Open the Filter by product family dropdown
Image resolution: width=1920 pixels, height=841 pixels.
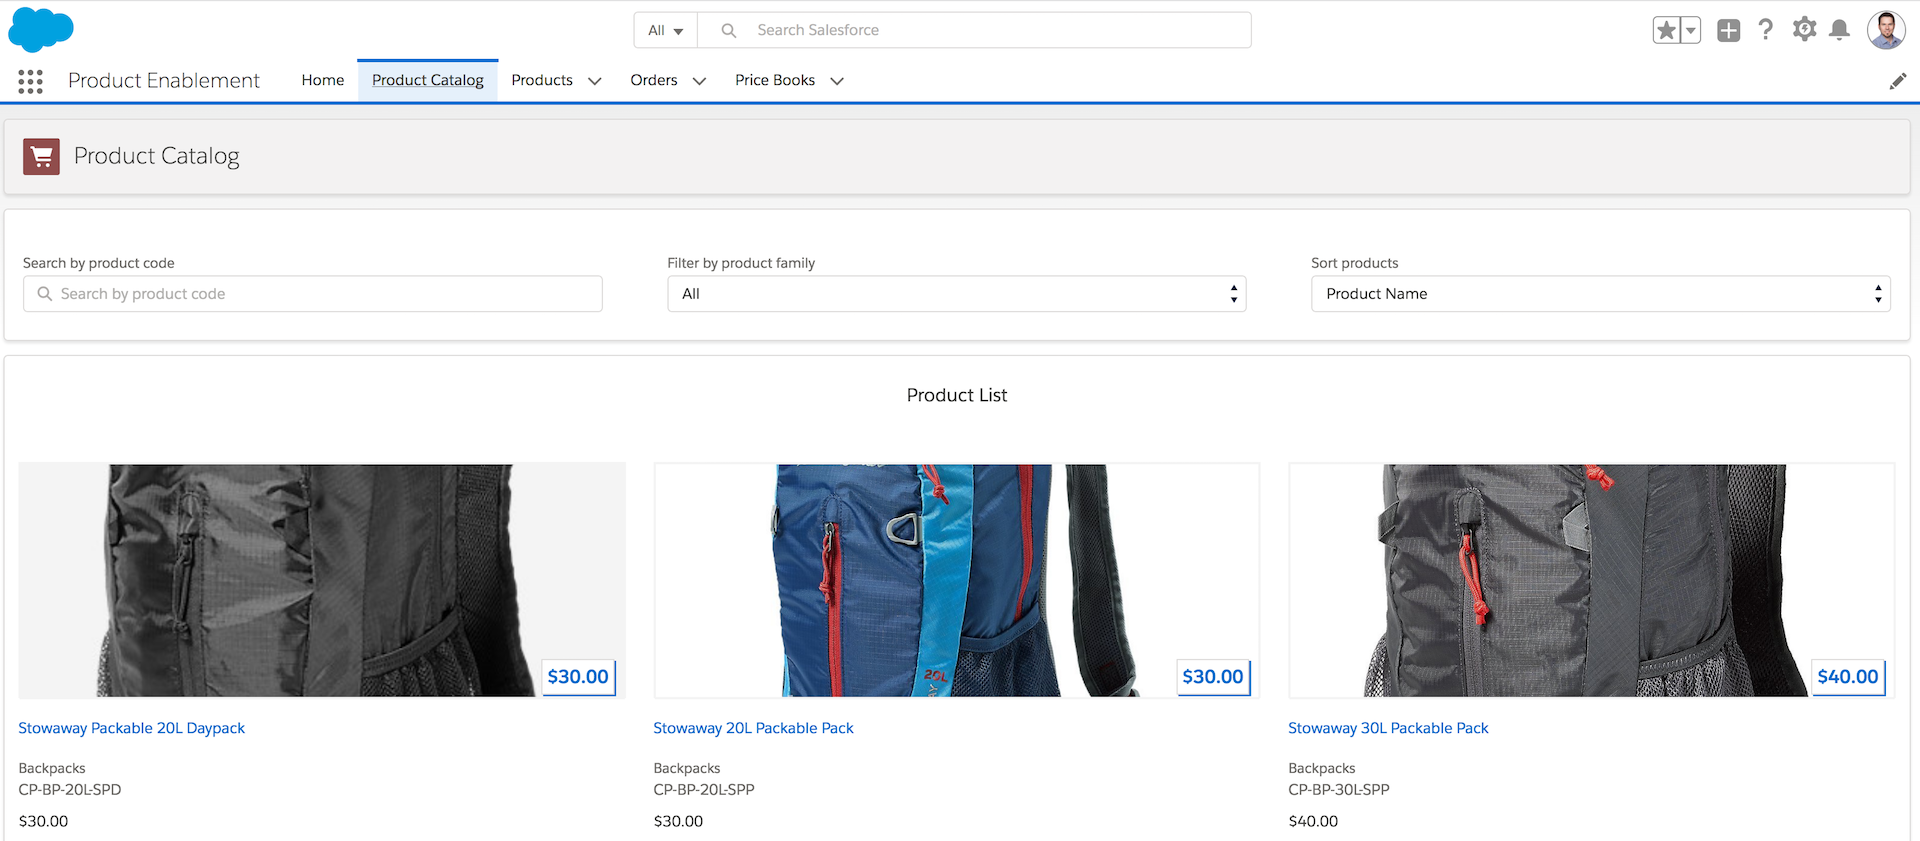pyautogui.click(x=956, y=294)
